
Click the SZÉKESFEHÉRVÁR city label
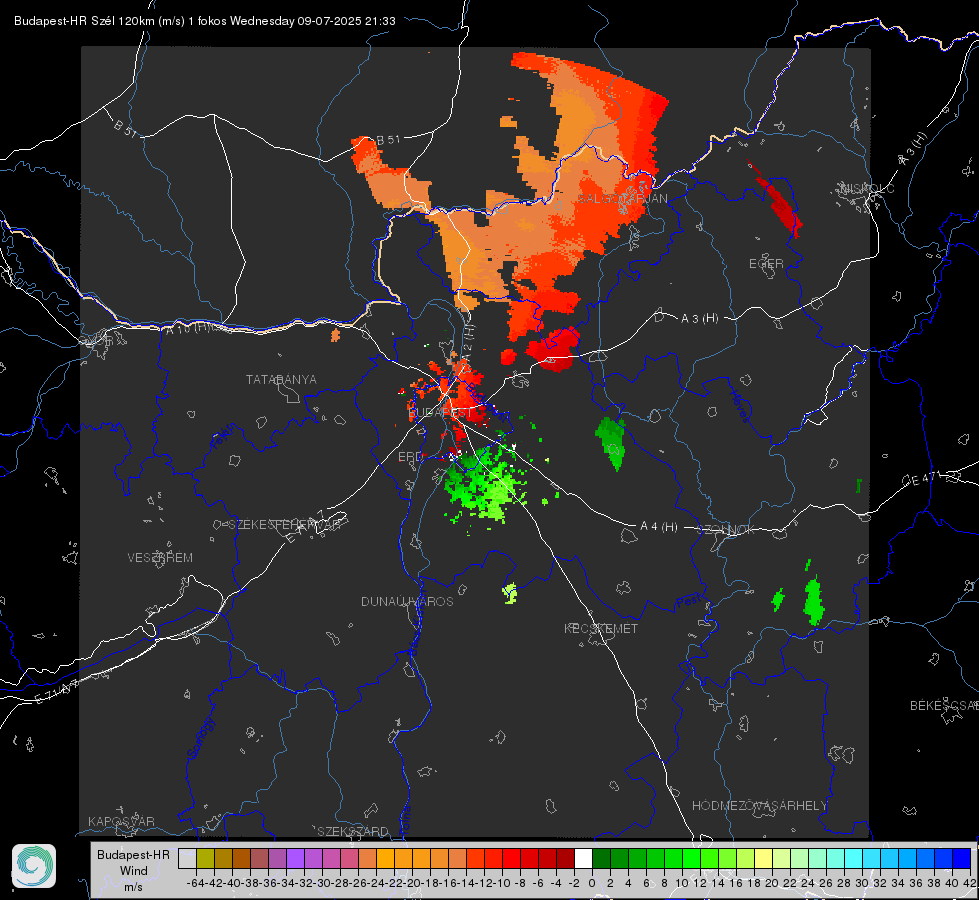[x=285, y=525]
